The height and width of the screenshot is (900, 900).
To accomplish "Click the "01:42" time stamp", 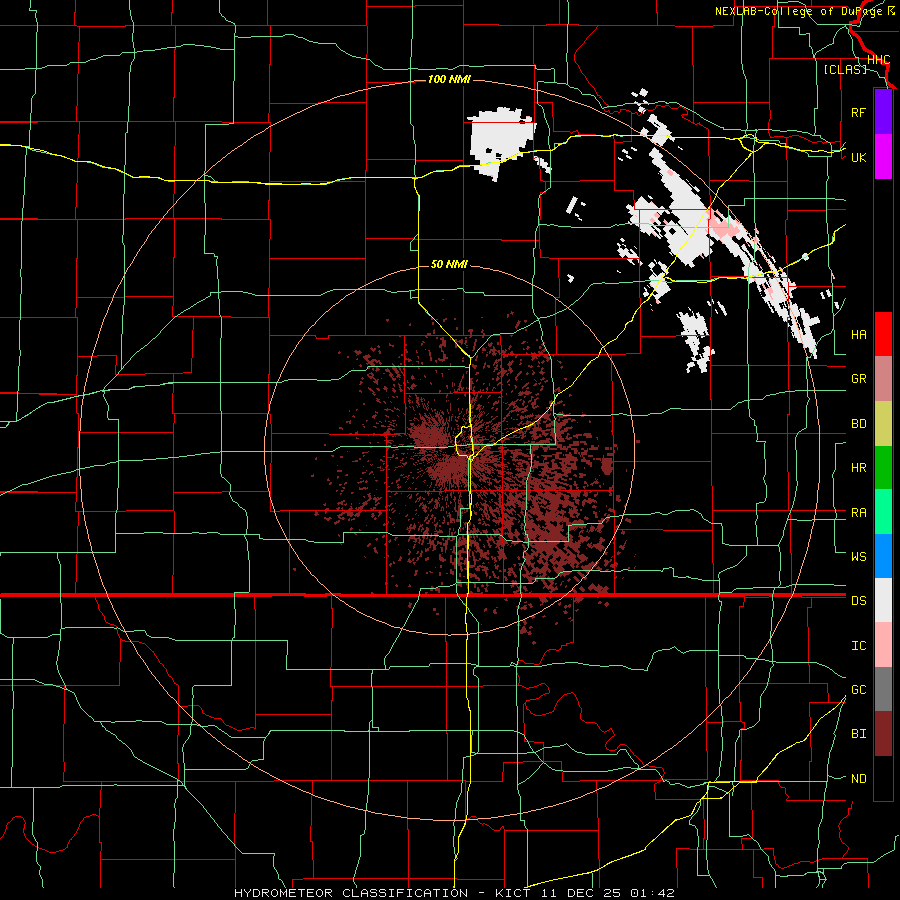I will point(652,893).
